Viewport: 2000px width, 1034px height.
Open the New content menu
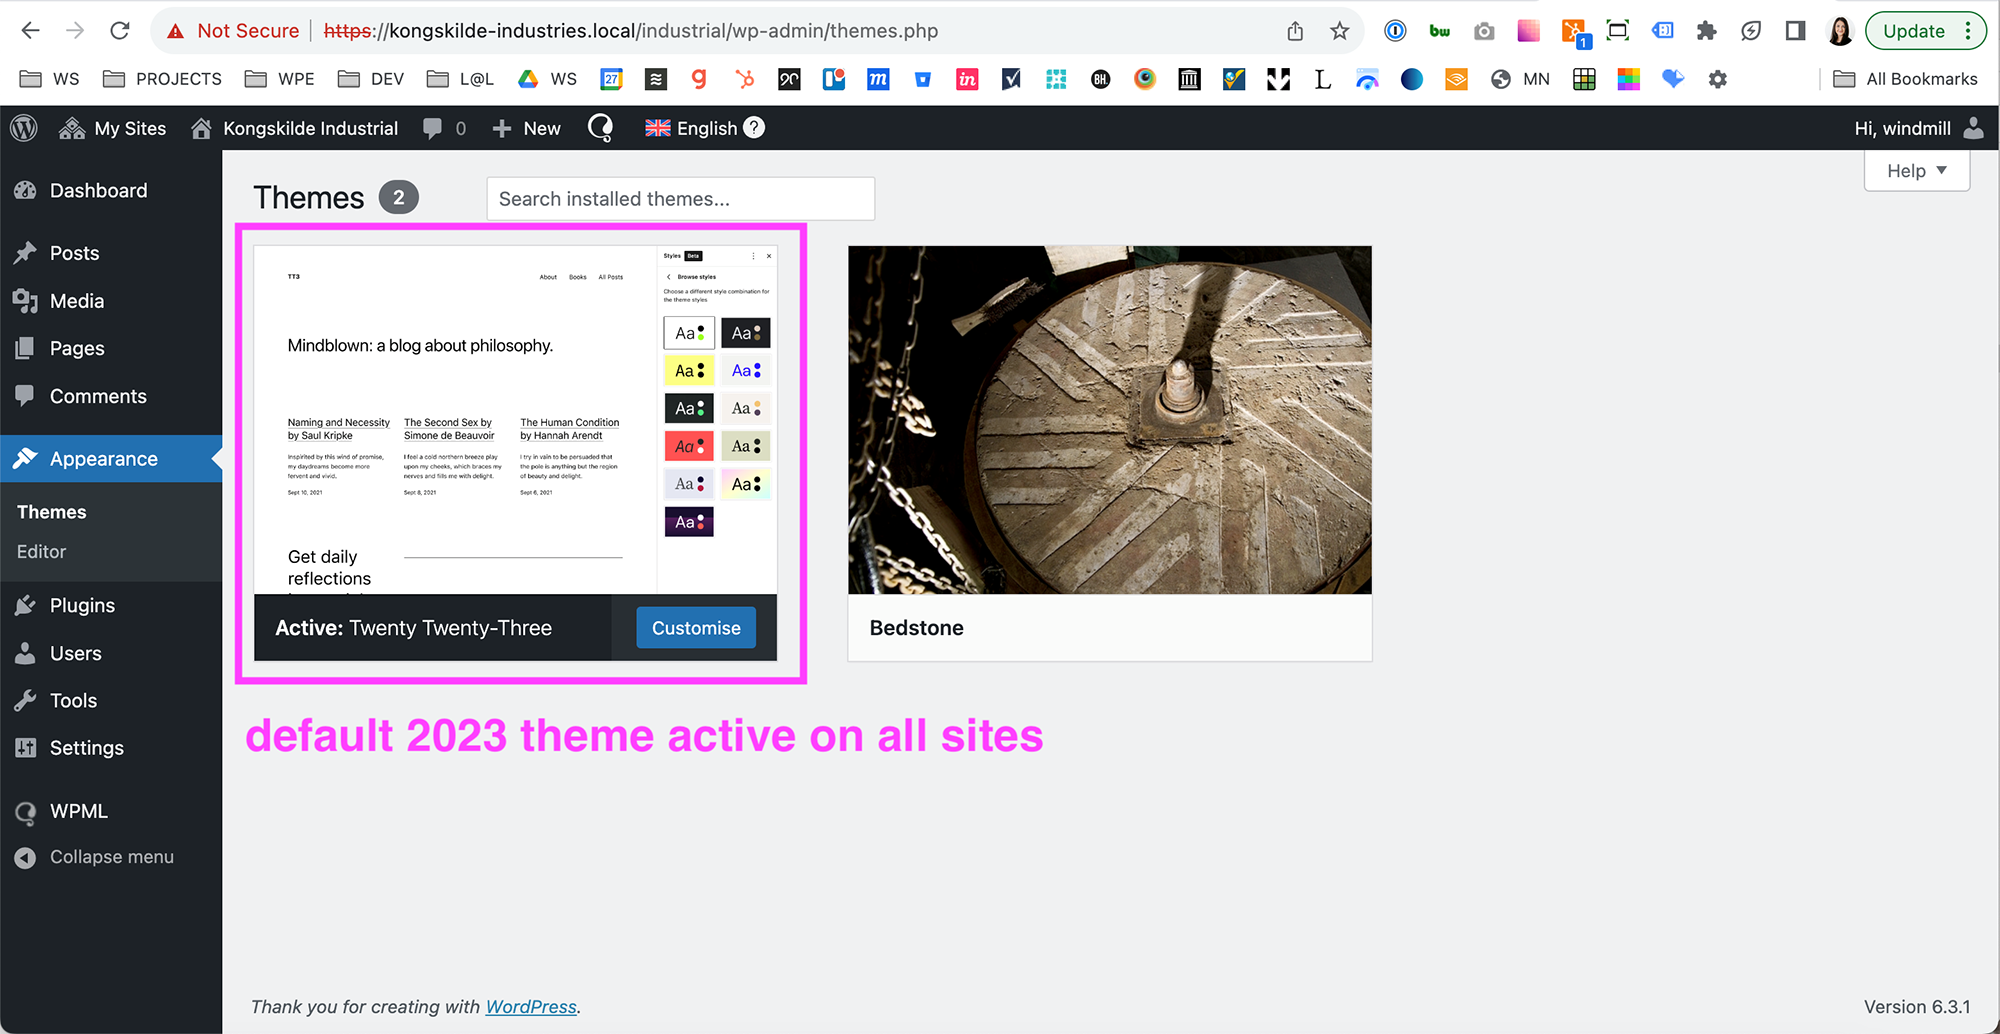(526, 128)
